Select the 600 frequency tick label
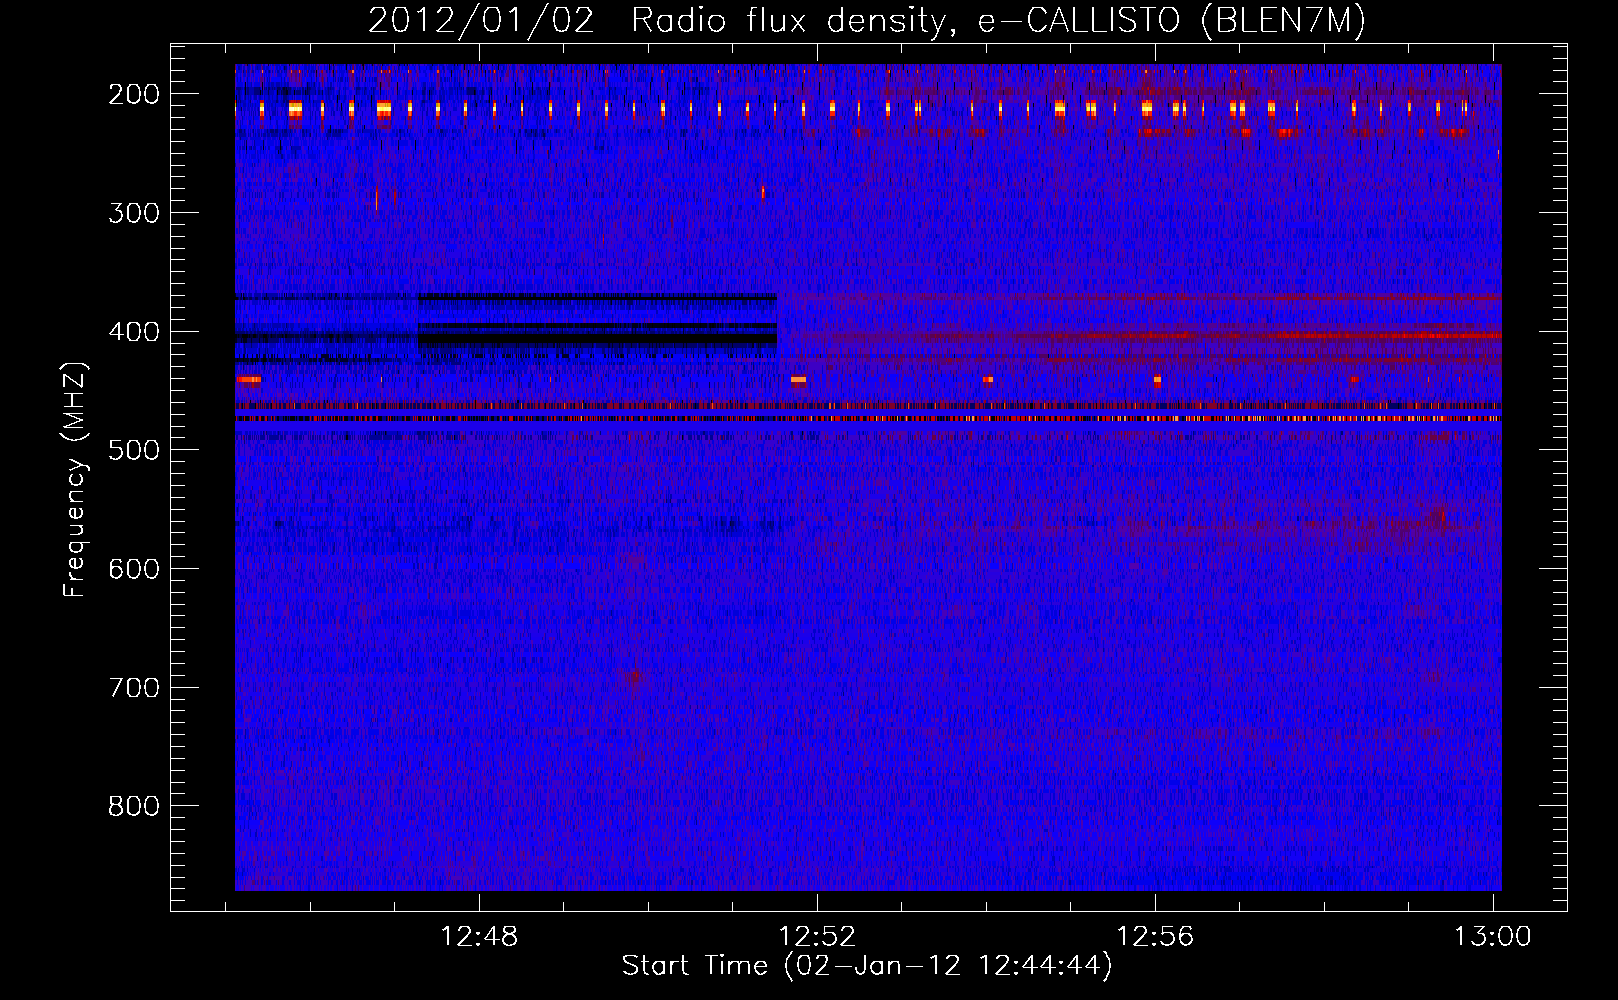 pyautogui.click(x=134, y=569)
